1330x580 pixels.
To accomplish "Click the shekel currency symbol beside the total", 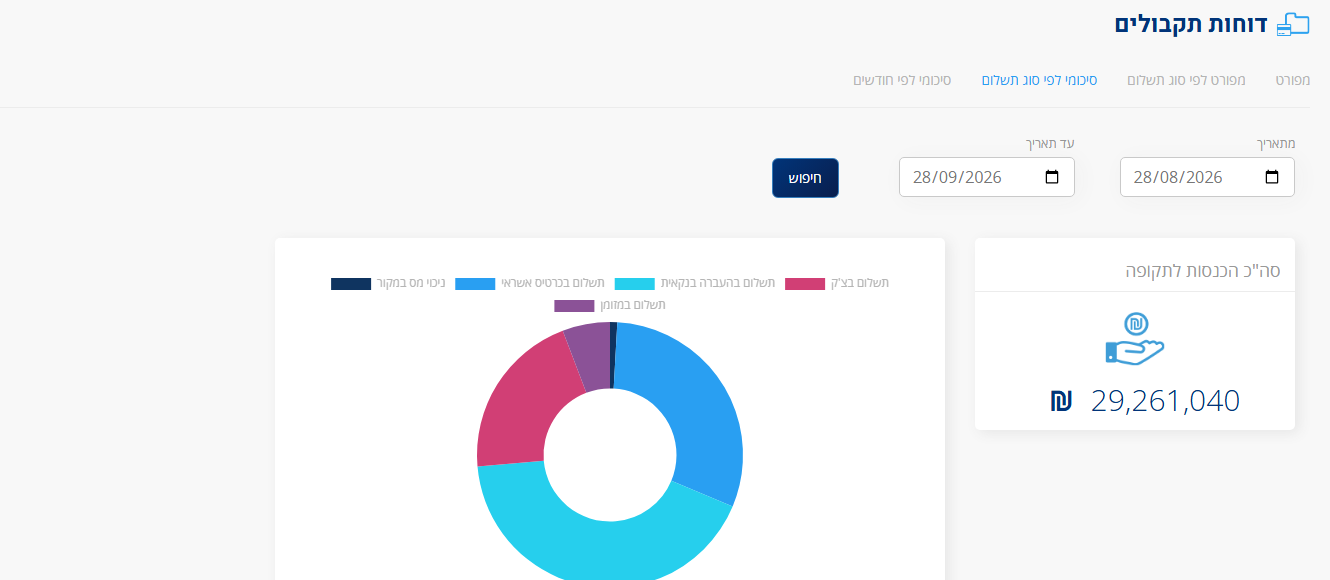I will pyautogui.click(x=1061, y=401).
